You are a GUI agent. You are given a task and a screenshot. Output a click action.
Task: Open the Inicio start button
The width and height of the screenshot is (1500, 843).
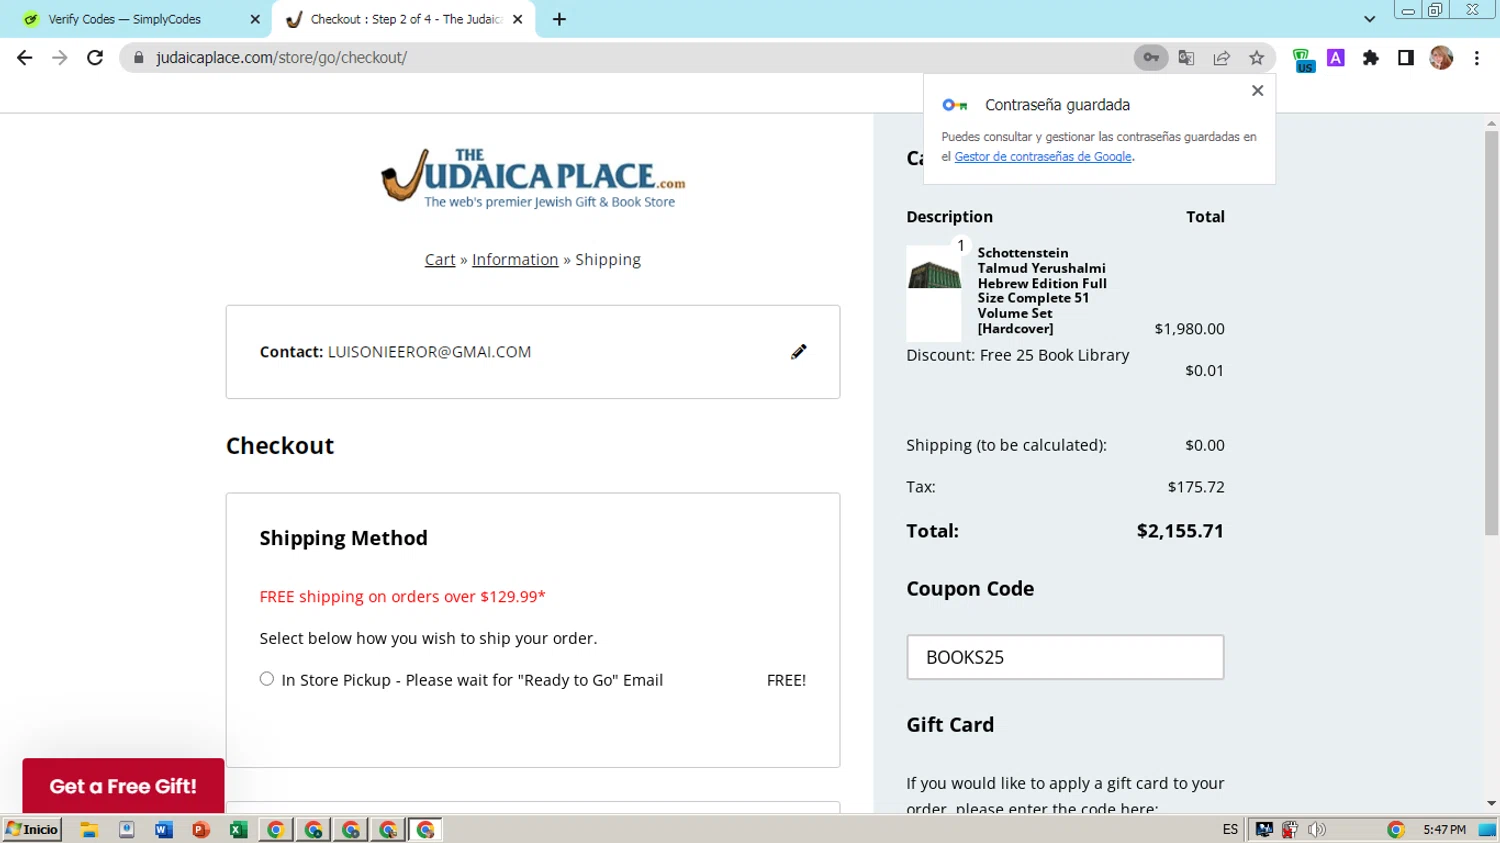pyautogui.click(x=32, y=829)
